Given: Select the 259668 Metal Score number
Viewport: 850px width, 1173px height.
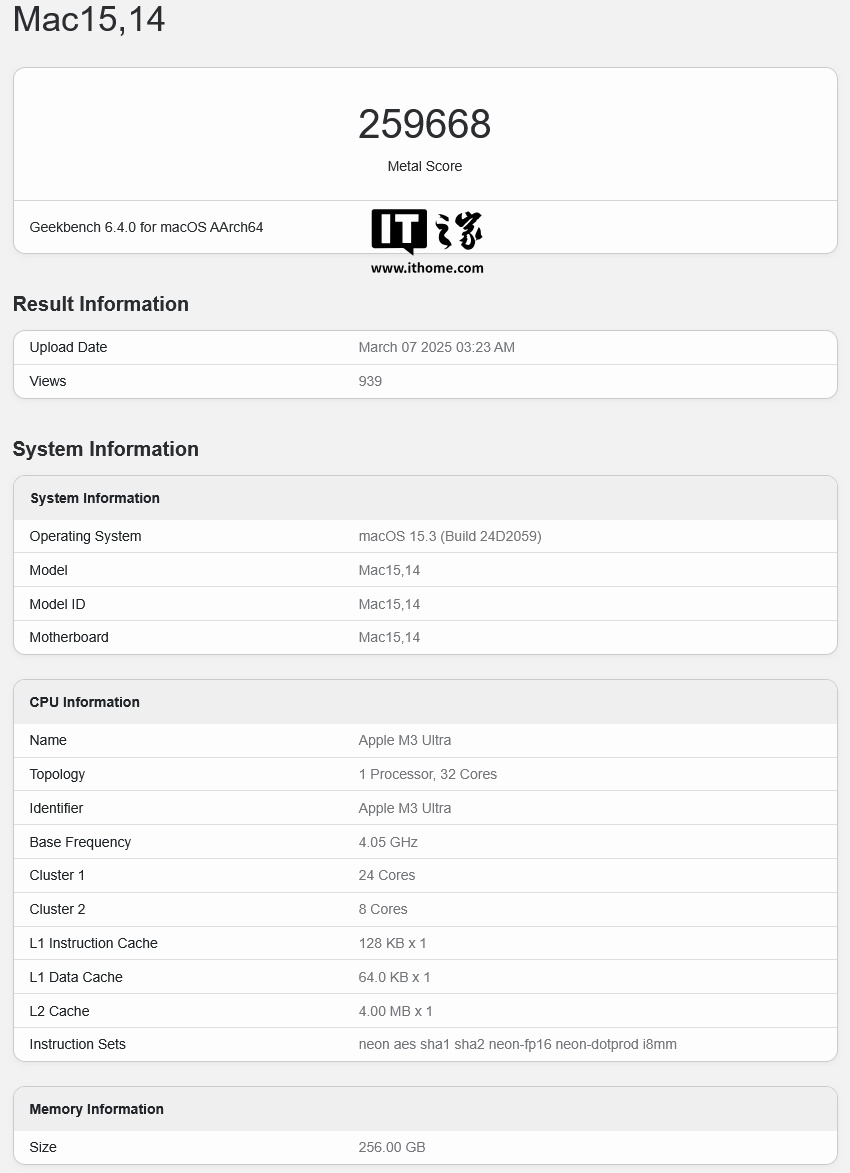Looking at the screenshot, I should [x=424, y=124].
